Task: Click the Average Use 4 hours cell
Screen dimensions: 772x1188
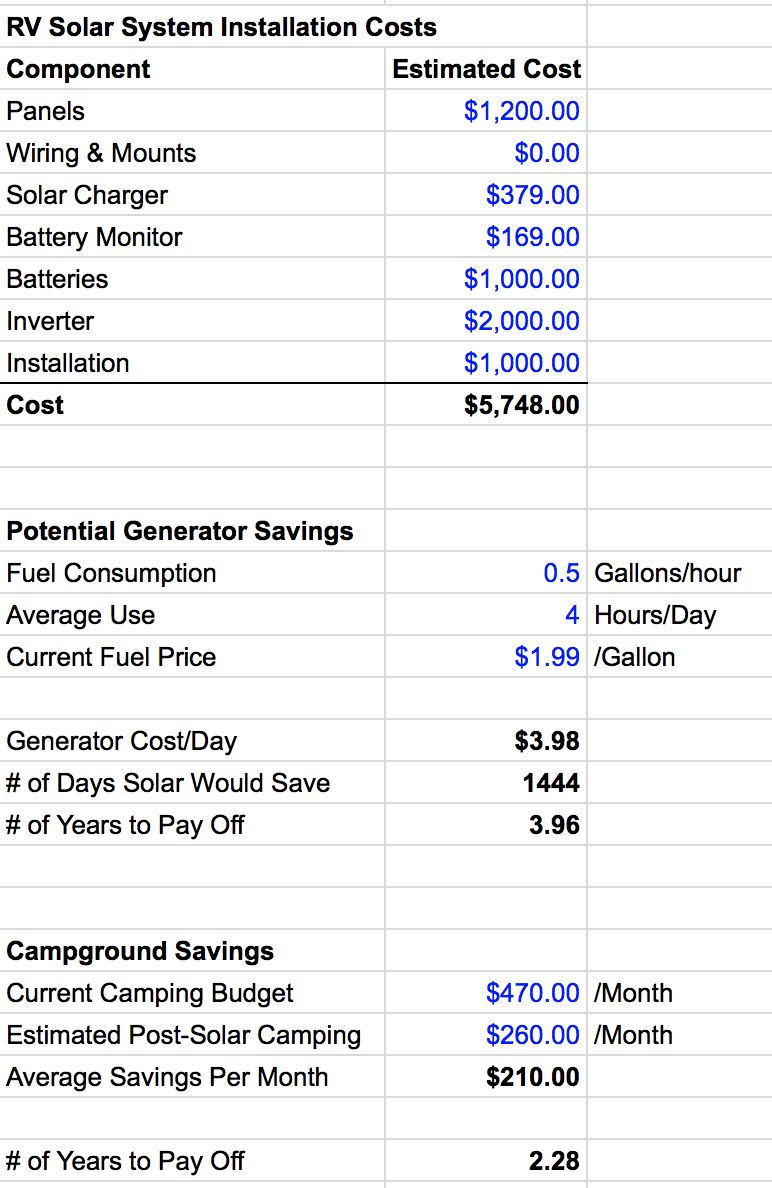Action: 571,615
